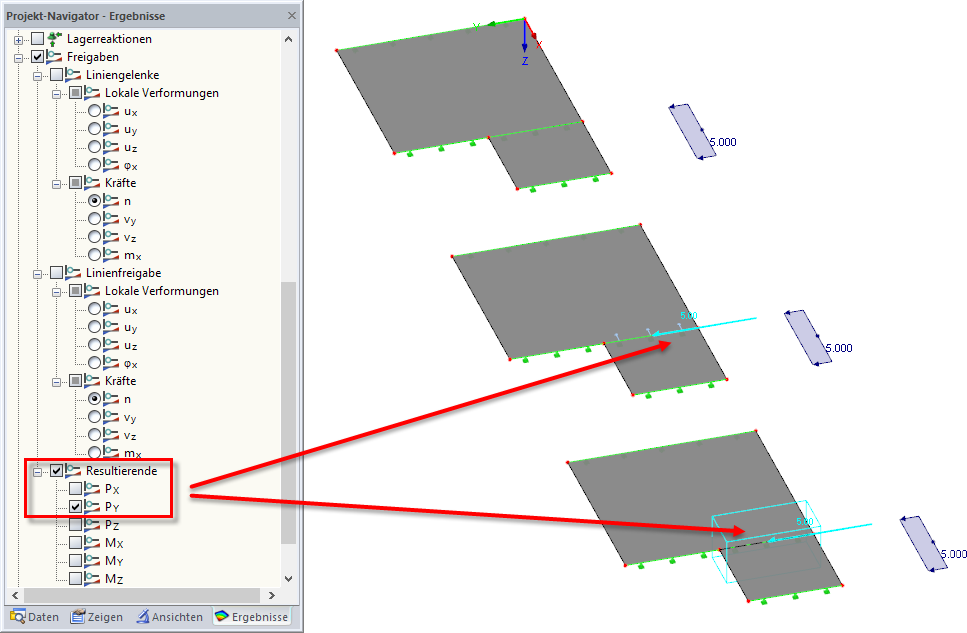Screen dimensions: 967x633
Task: Select vz radio under Liniengelenke Kräfte
Action: point(94,237)
